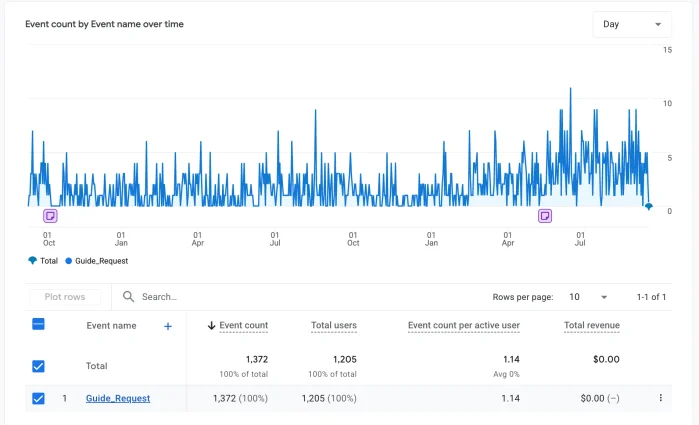699x425 pixels.
Task: Click the chart endpoint marker at far right
Action: coord(649,206)
